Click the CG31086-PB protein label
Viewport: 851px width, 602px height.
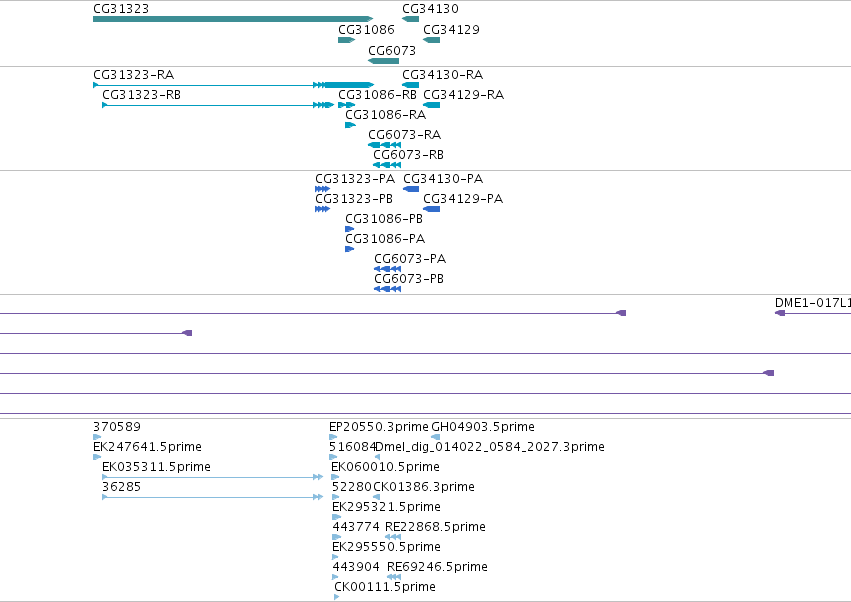tap(384, 219)
